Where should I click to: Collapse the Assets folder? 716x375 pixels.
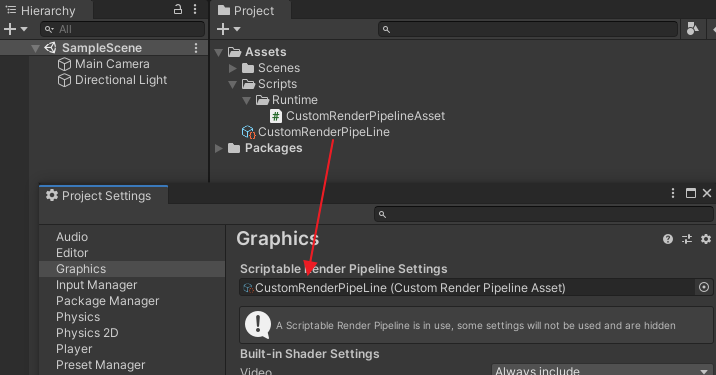[x=219, y=53]
